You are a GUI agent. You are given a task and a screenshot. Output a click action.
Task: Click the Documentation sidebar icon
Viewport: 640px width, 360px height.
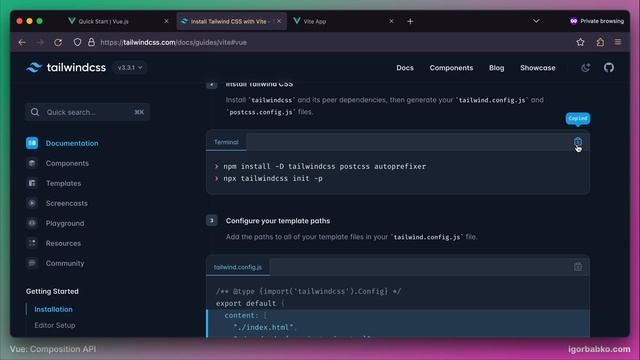pos(32,143)
